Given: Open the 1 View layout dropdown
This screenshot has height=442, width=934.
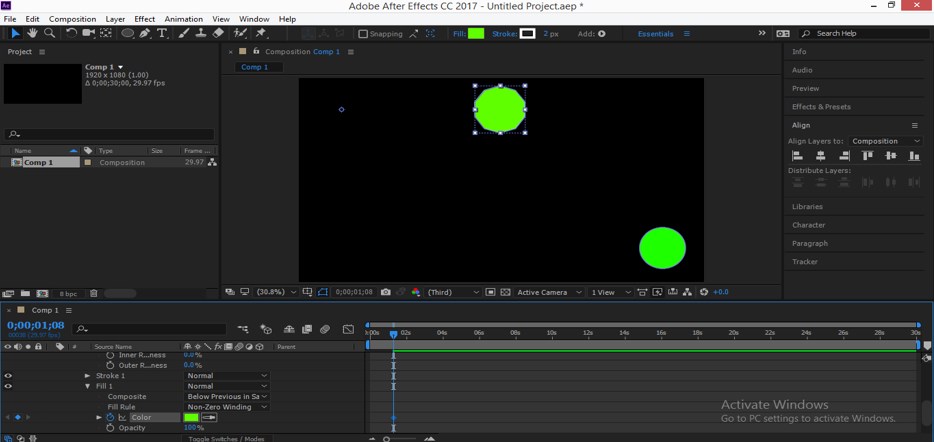Looking at the screenshot, I should pyautogui.click(x=610, y=292).
